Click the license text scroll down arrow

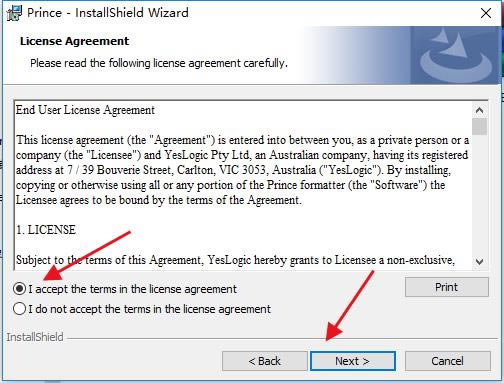pyautogui.click(x=479, y=261)
